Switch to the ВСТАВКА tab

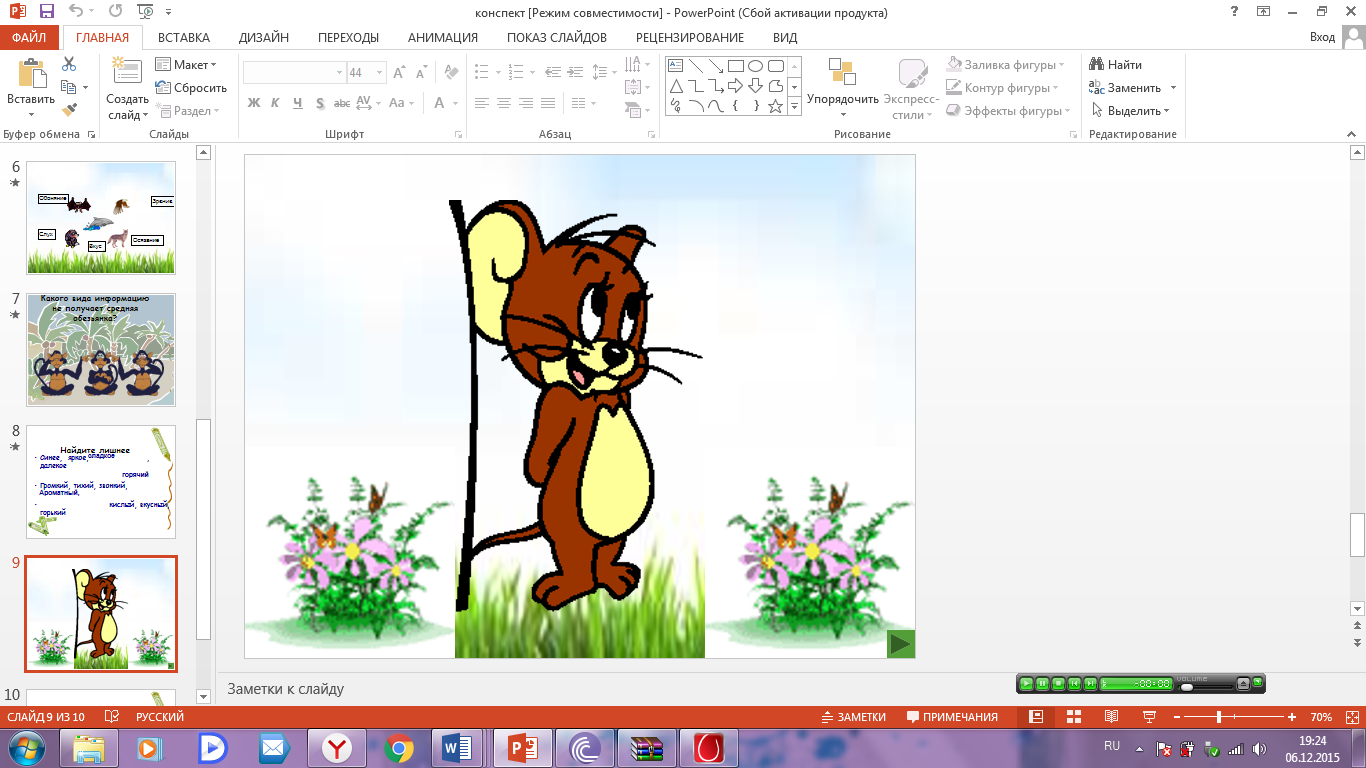click(184, 38)
